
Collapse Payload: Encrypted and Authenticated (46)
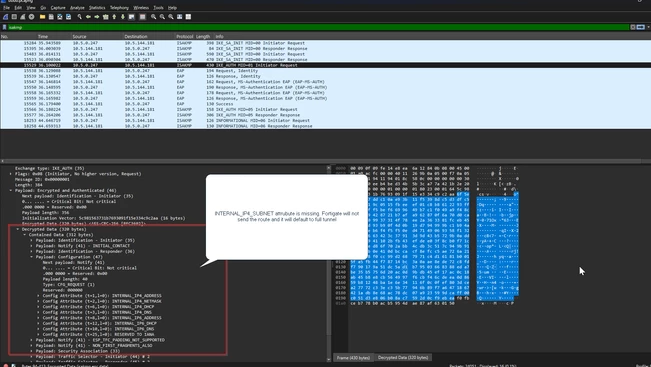pos(11,191)
